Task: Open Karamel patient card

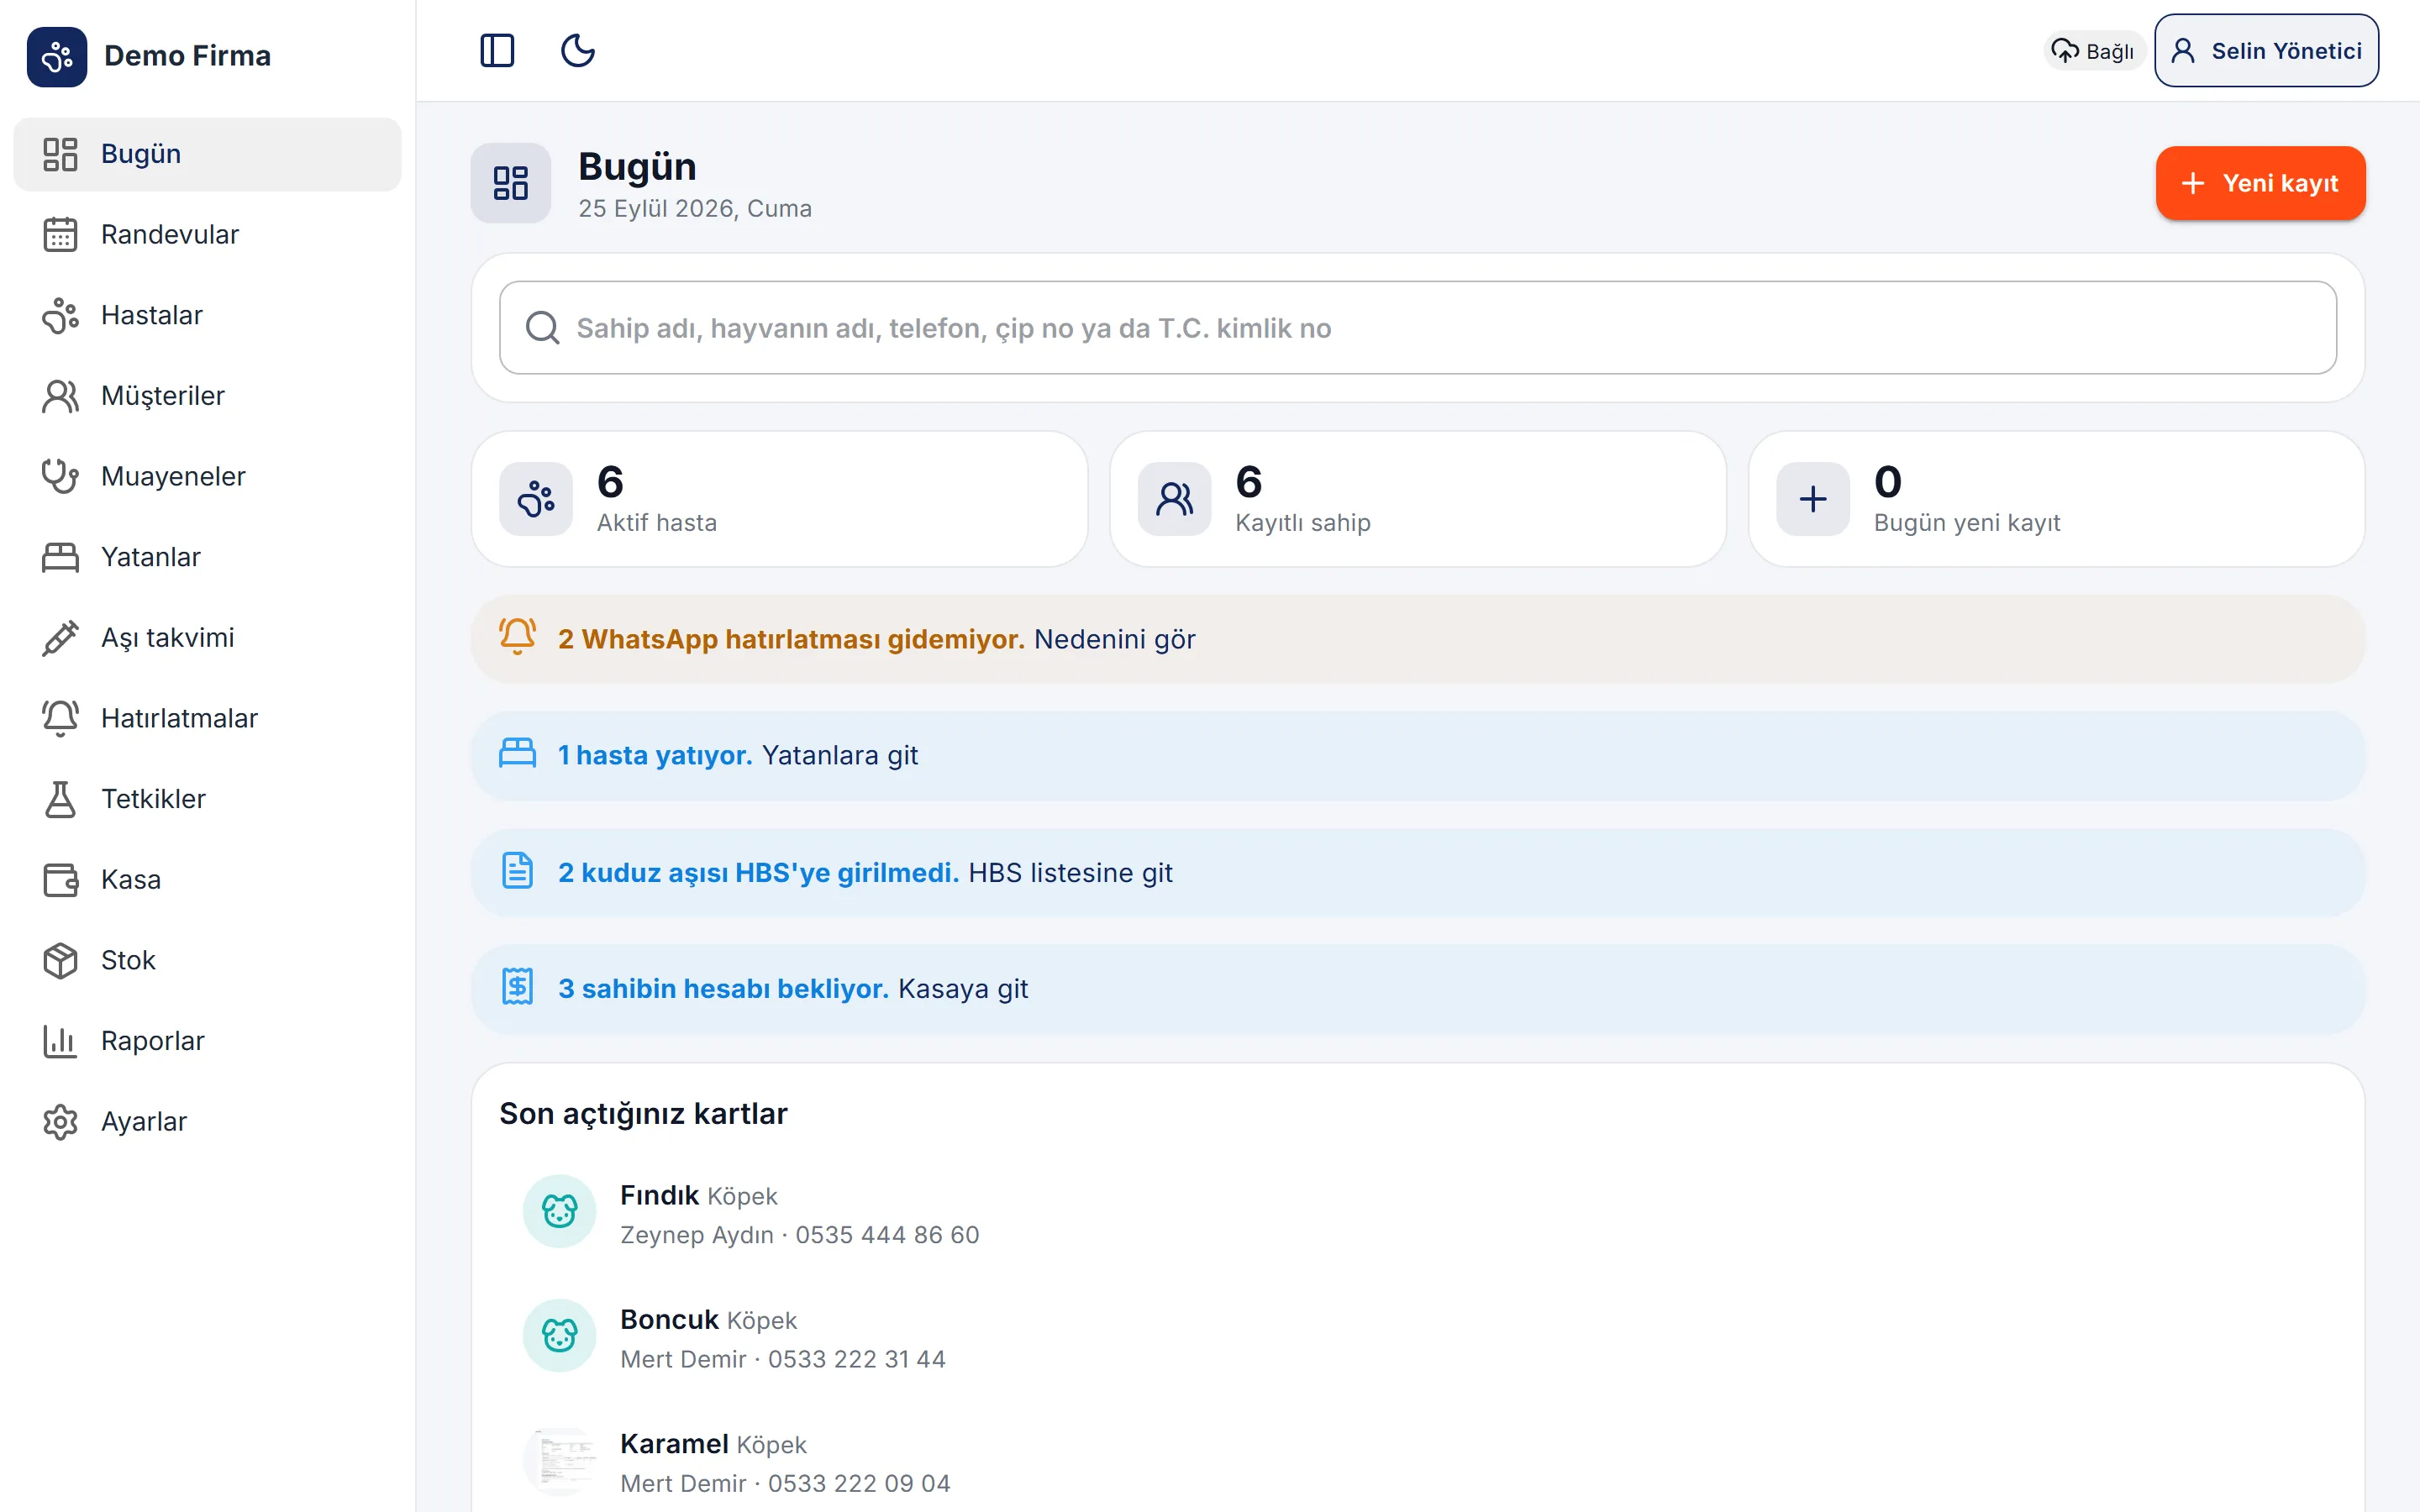Action: click(x=1418, y=1461)
